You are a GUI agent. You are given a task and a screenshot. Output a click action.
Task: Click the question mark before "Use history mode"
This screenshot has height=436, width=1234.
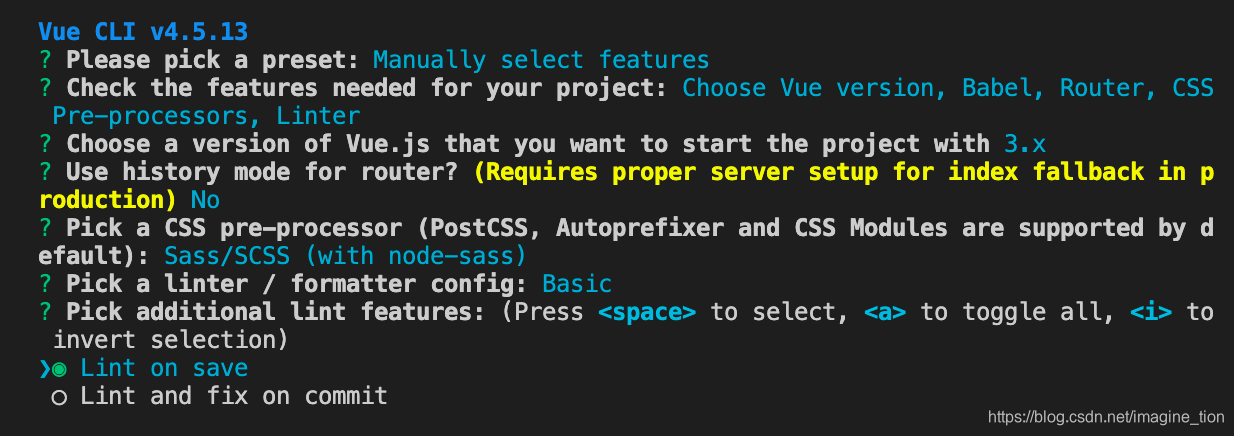coord(45,172)
